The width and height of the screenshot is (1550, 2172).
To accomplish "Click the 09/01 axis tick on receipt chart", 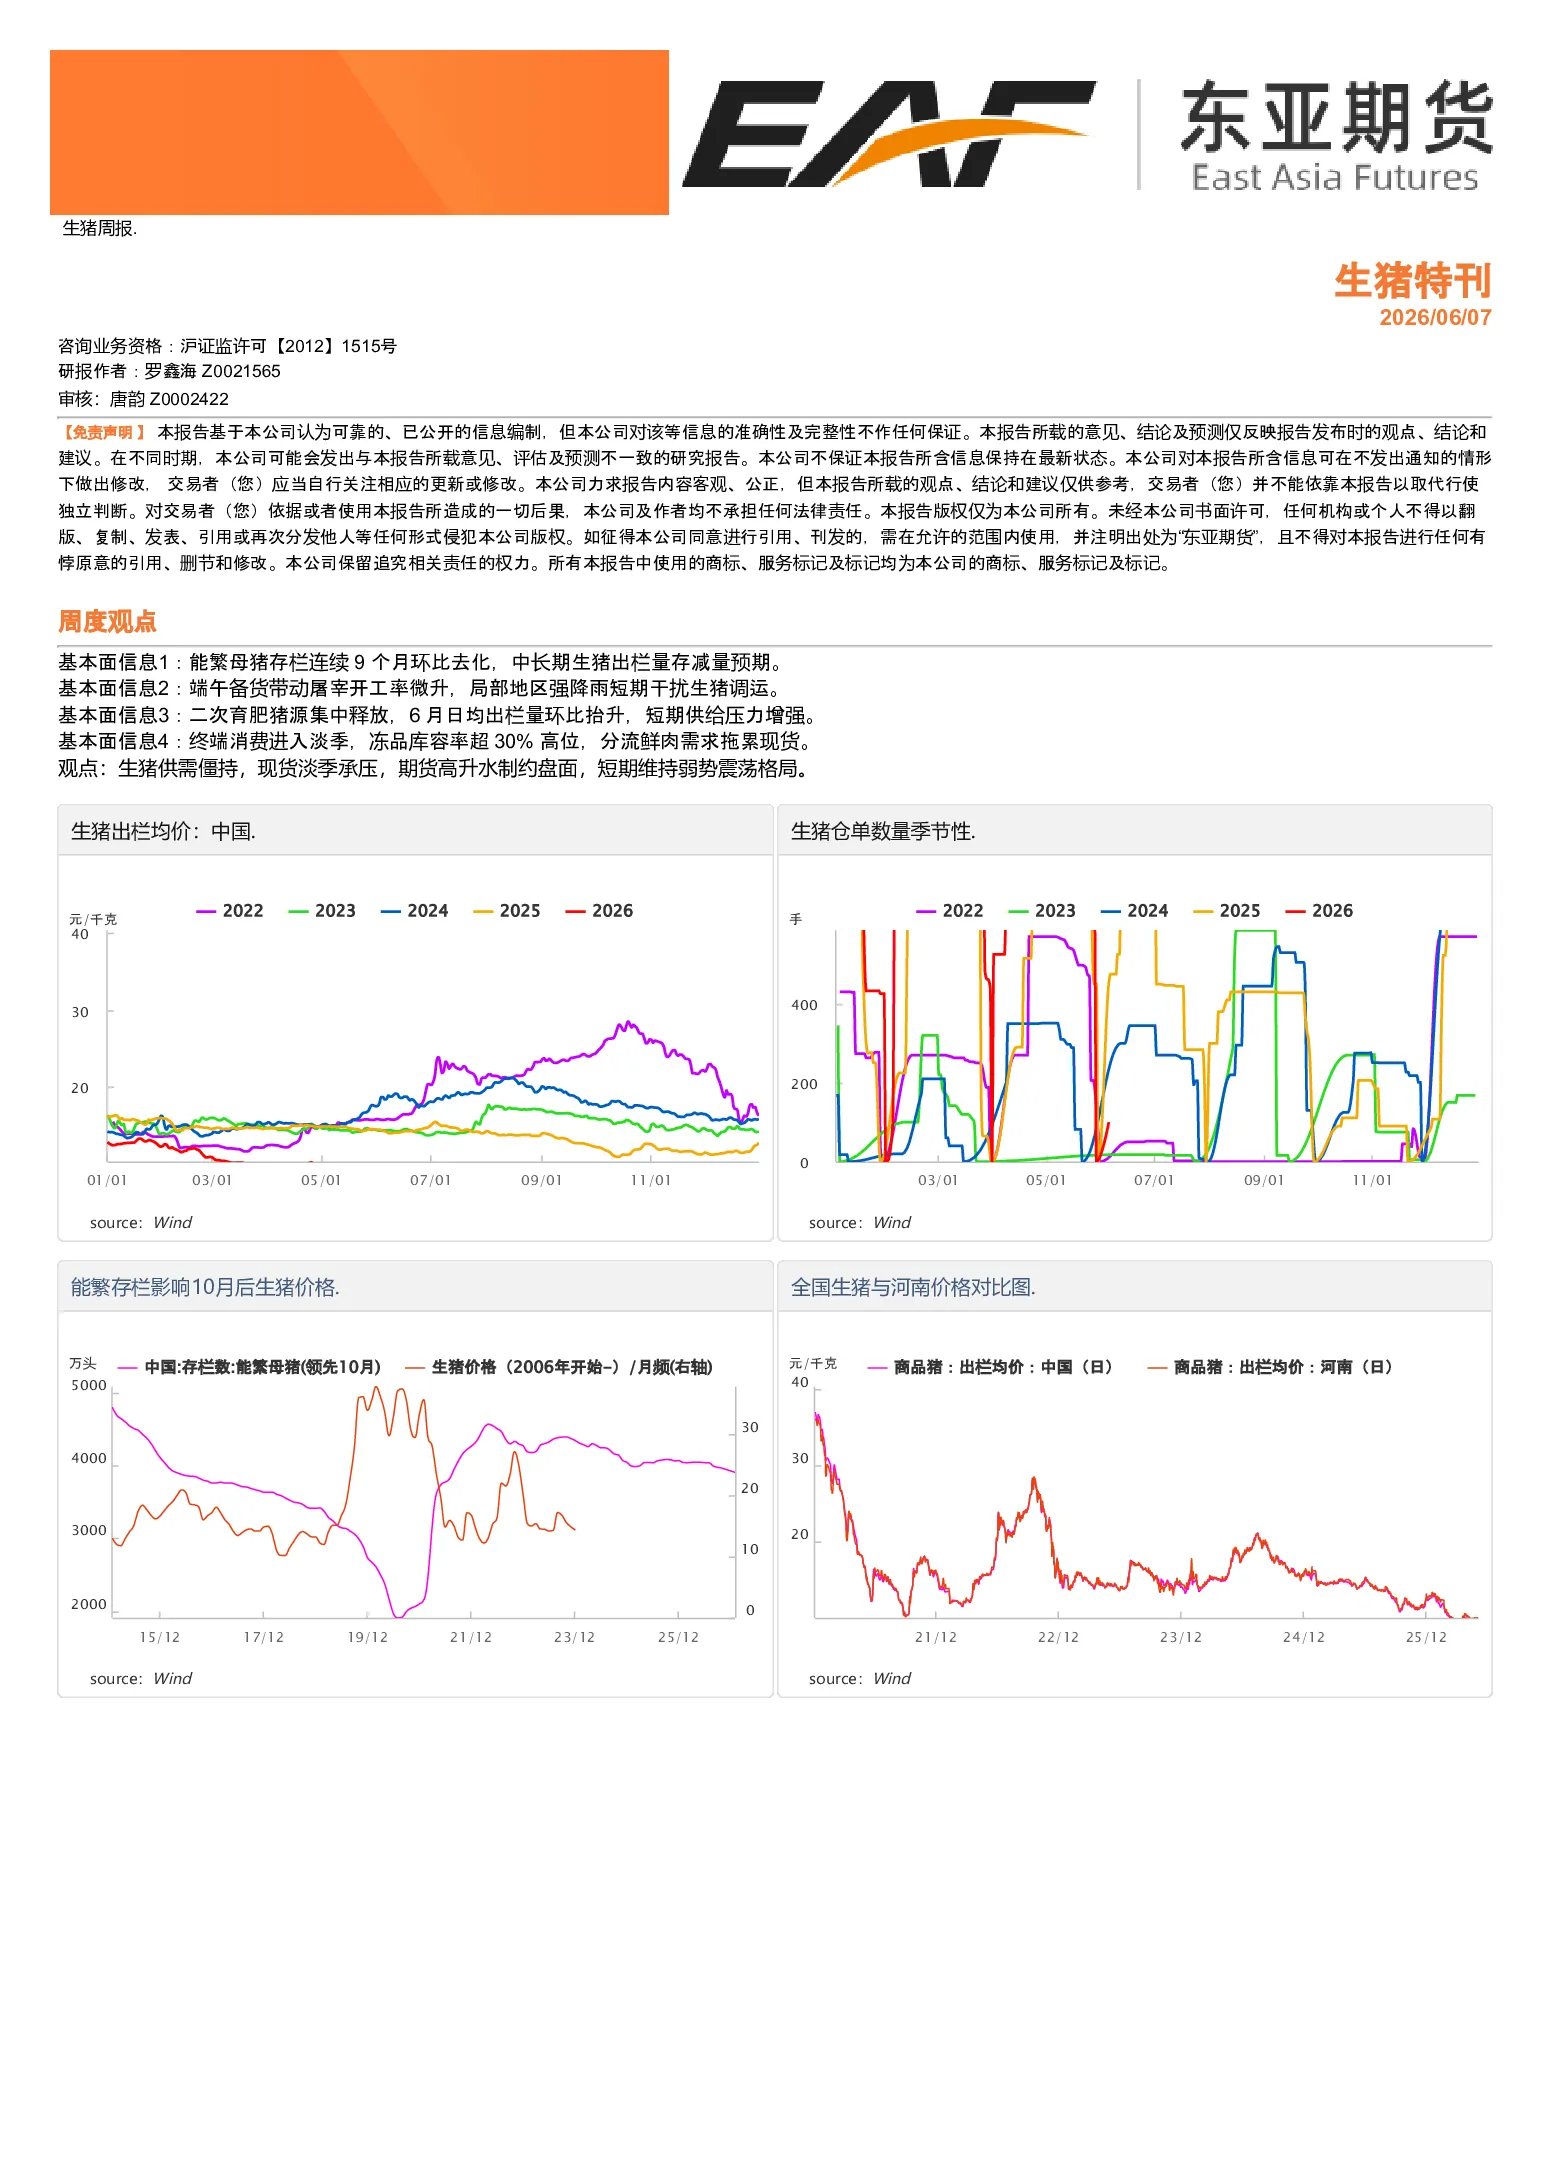I will (1264, 1181).
